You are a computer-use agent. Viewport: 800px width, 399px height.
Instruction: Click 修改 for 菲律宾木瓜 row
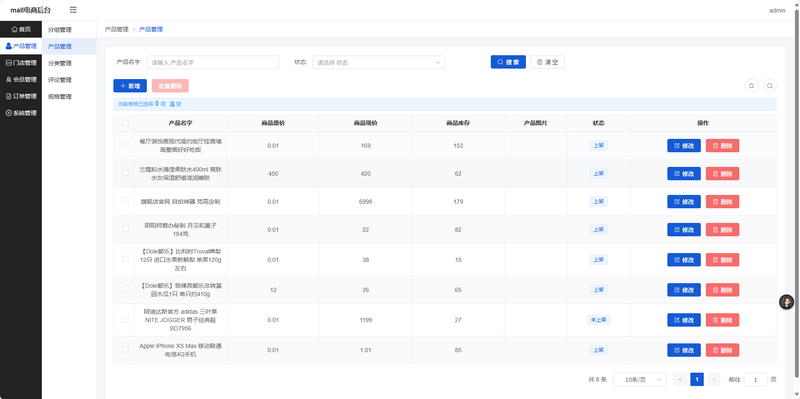[684, 290]
